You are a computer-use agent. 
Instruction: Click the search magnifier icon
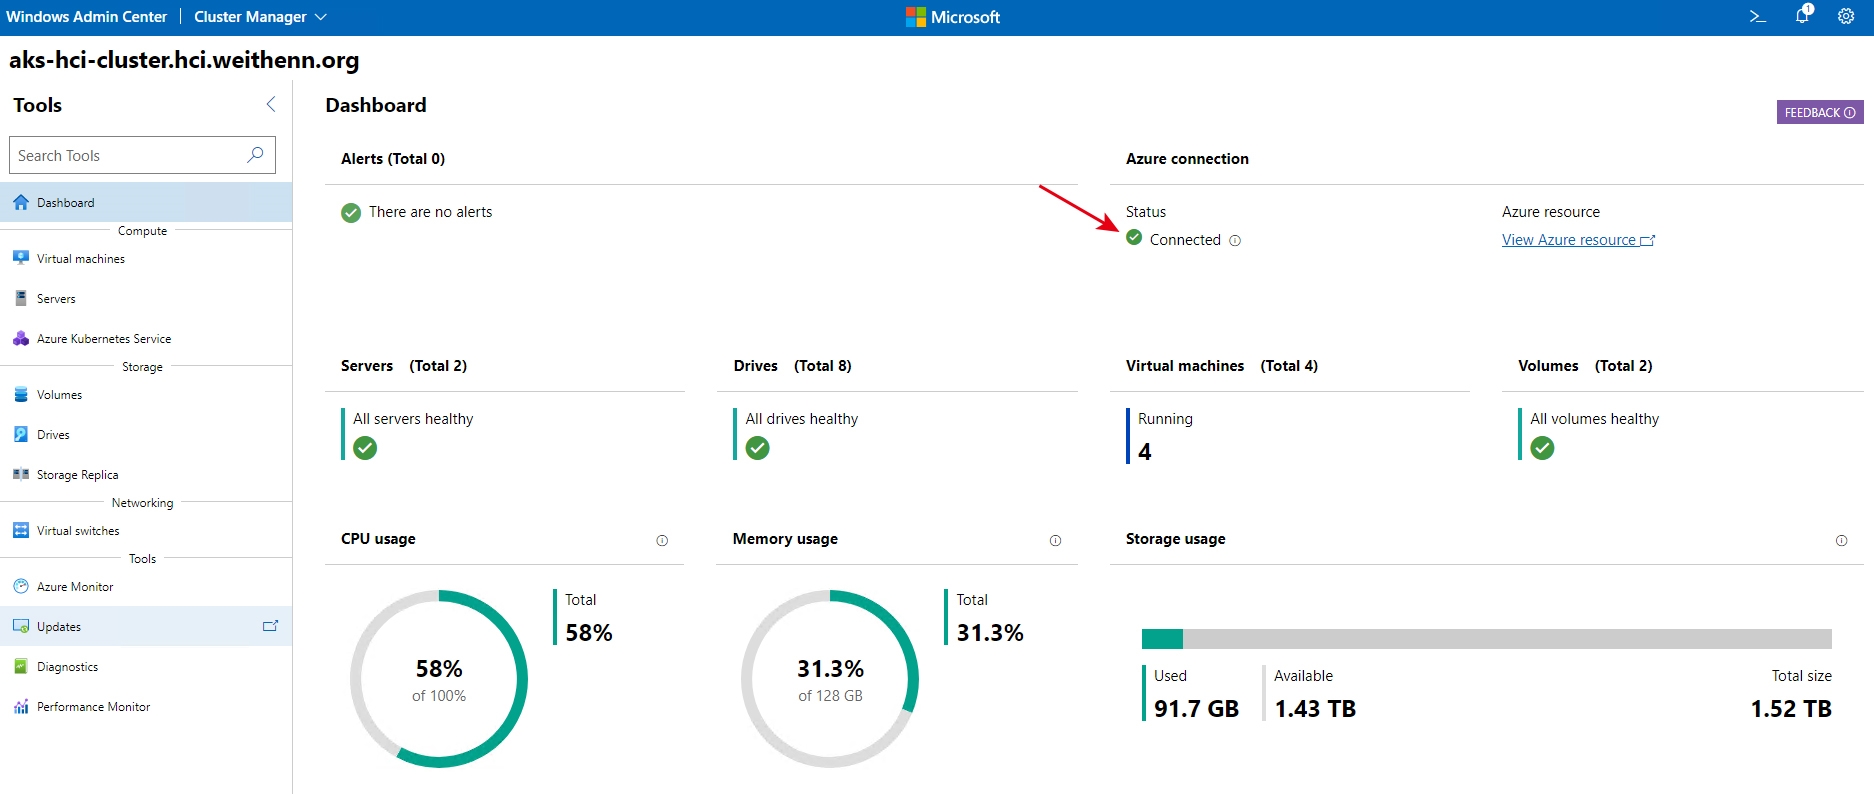click(x=255, y=155)
